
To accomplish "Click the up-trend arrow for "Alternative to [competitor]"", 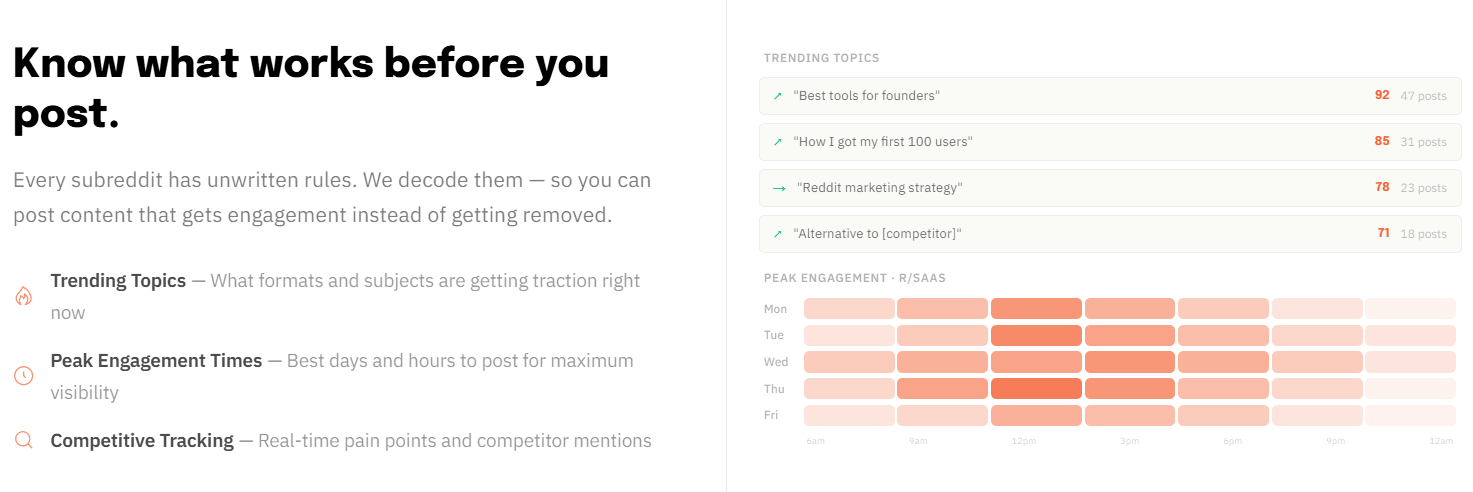I will [x=778, y=234].
